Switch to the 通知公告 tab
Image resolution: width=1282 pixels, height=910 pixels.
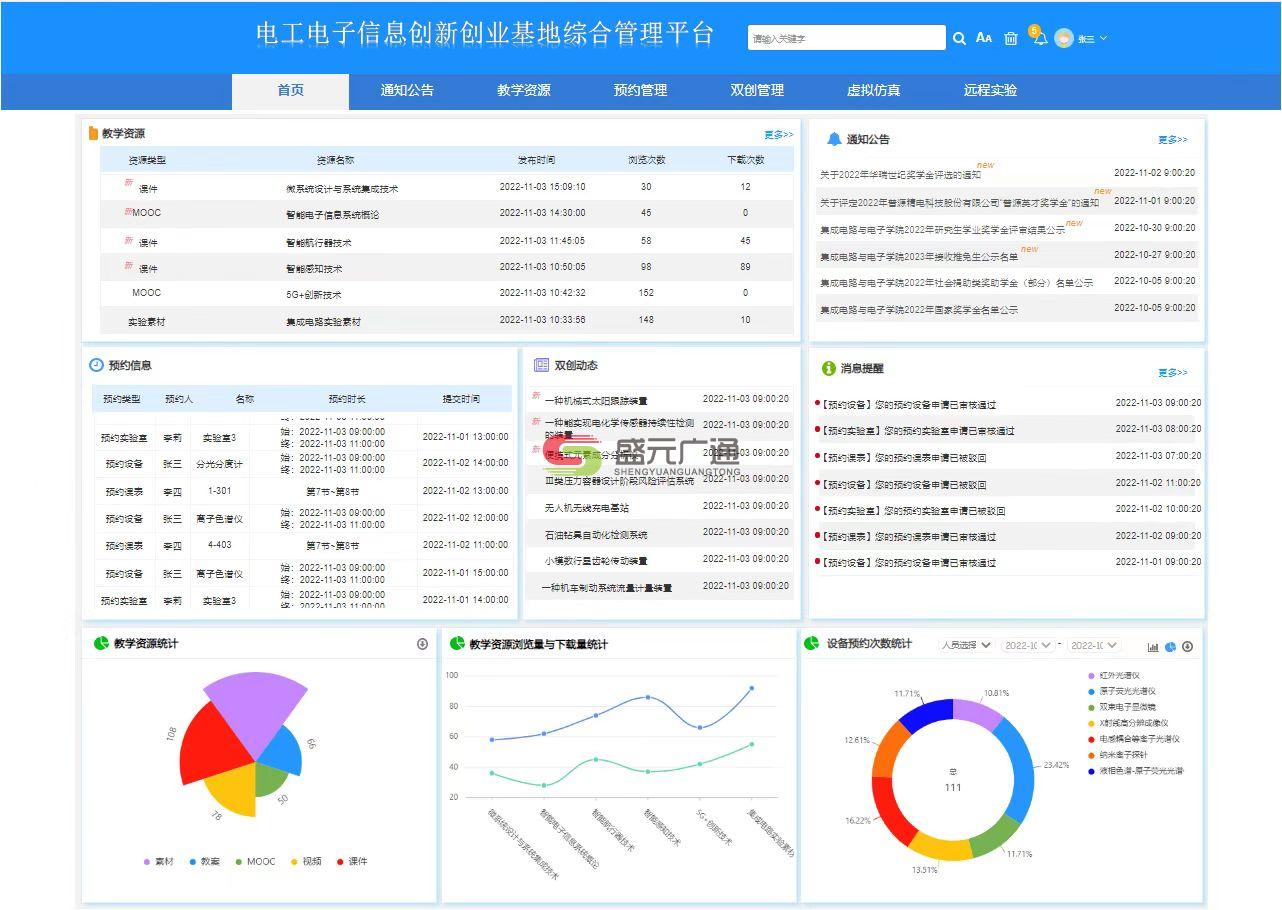pos(405,90)
